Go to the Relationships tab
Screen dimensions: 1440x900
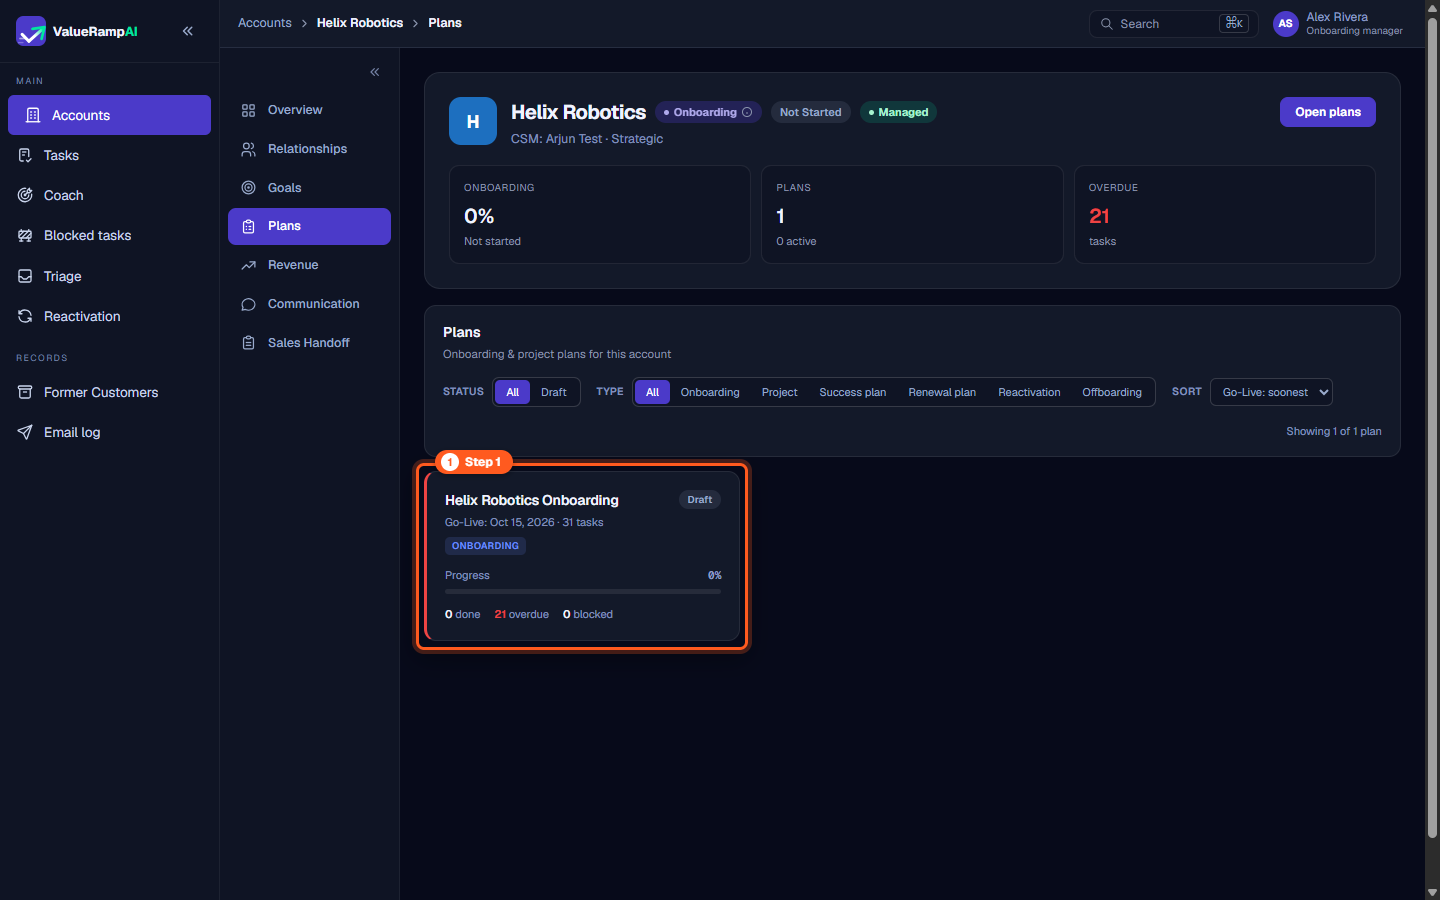click(309, 149)
